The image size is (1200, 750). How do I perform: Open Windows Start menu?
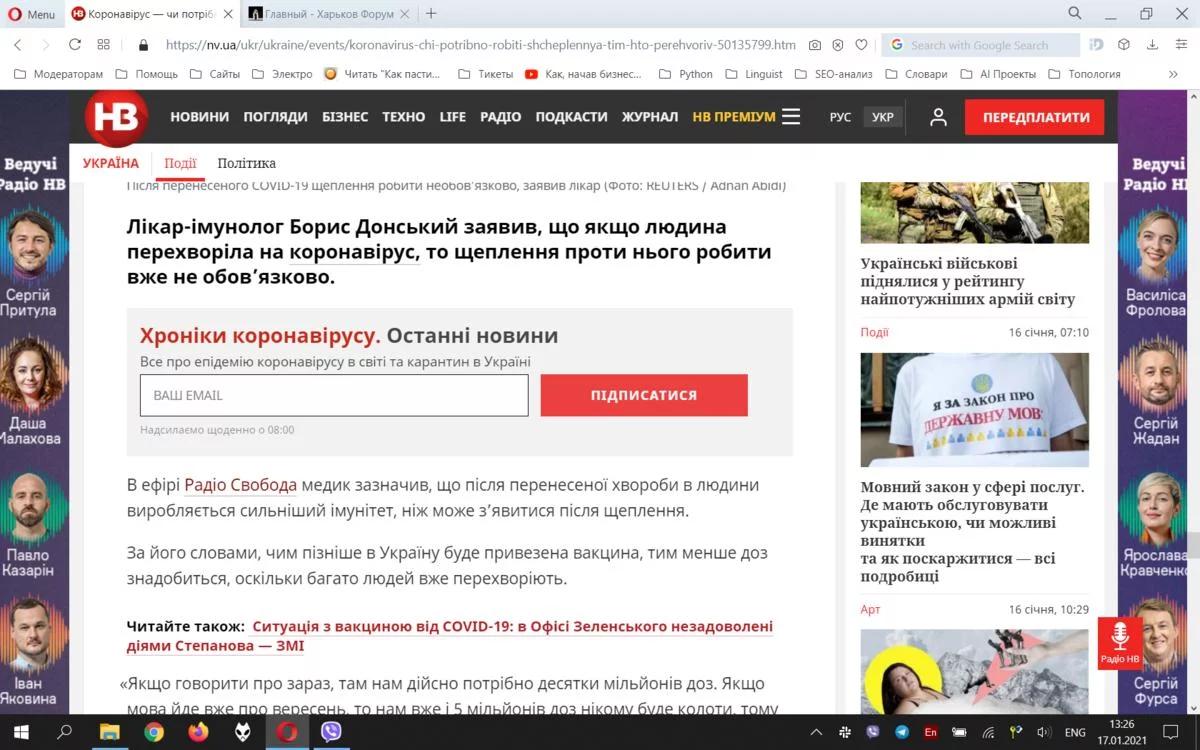tap(21, 732)
